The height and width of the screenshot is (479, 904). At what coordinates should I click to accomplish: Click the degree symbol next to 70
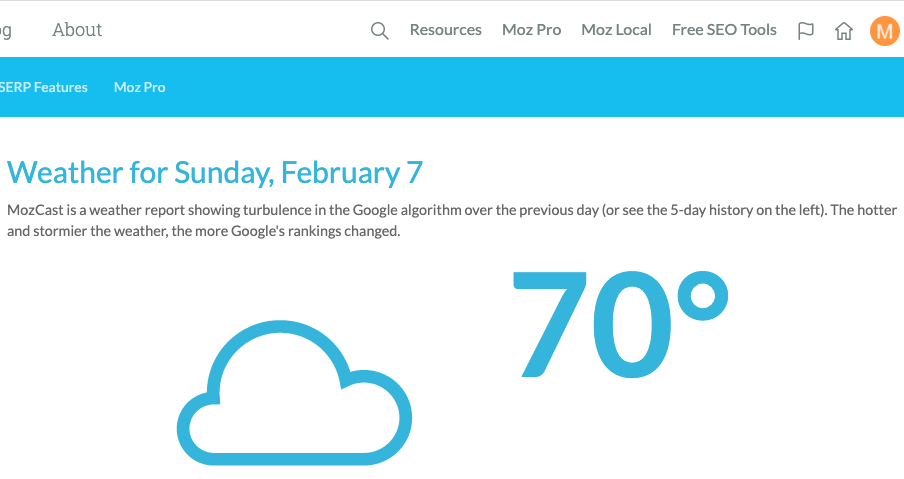pos(703,296)
